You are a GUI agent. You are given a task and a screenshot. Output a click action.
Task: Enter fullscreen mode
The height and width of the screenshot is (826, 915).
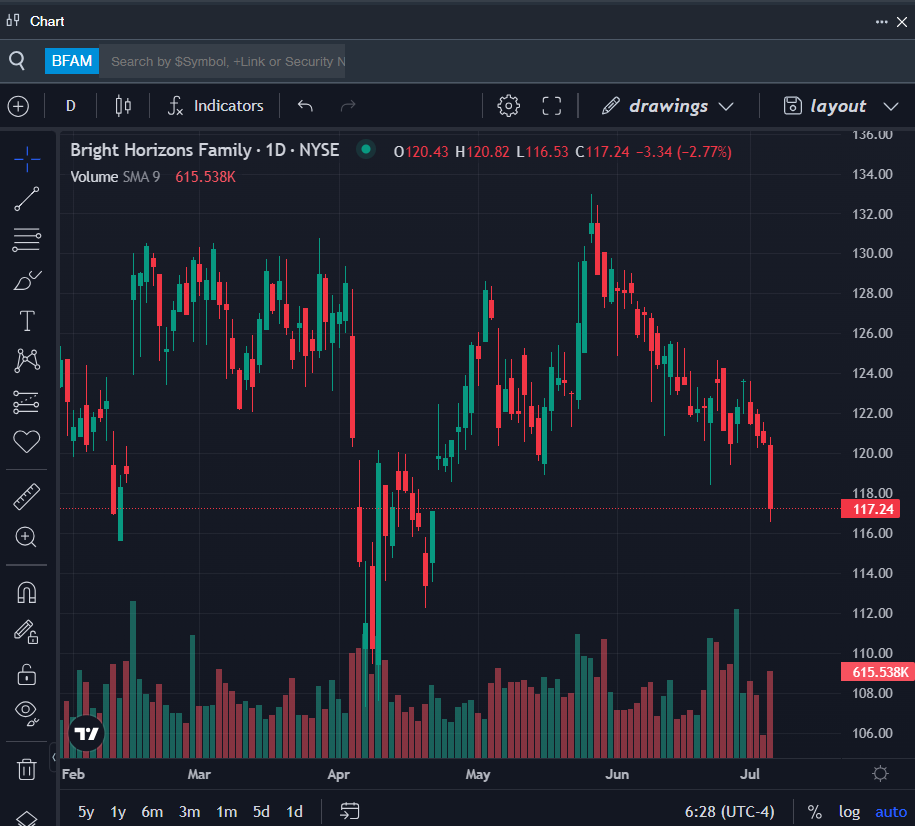pyautogui.click(x=551, y=106)
